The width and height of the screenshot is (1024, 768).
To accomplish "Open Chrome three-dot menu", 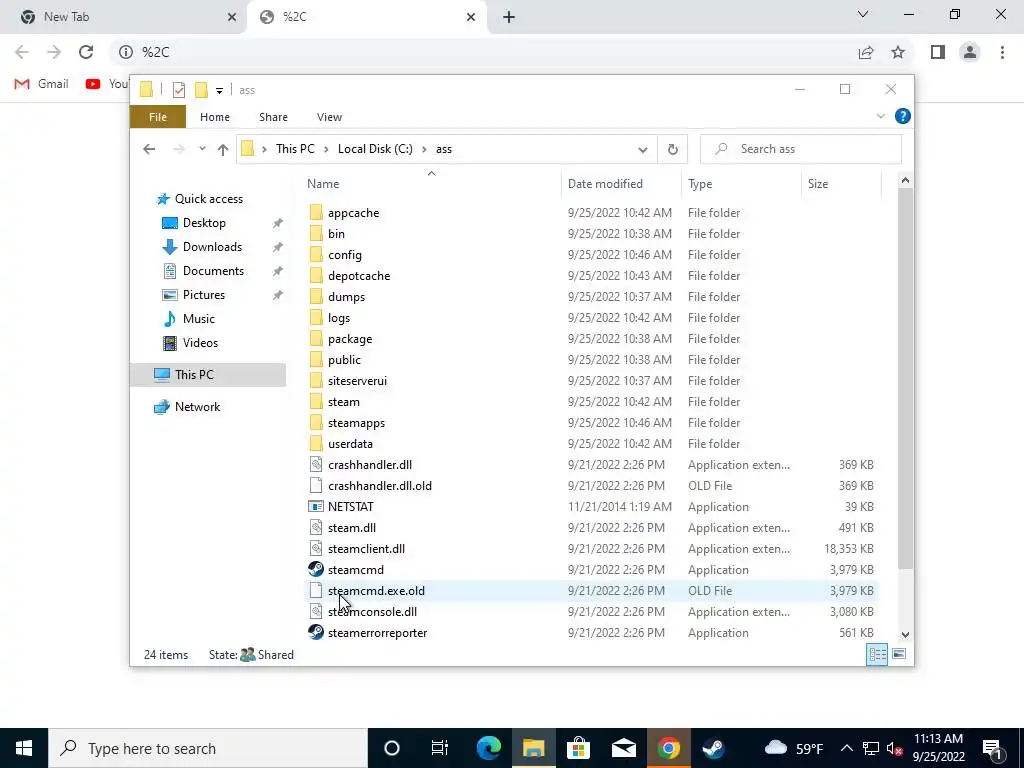I will coord(1002,52).
